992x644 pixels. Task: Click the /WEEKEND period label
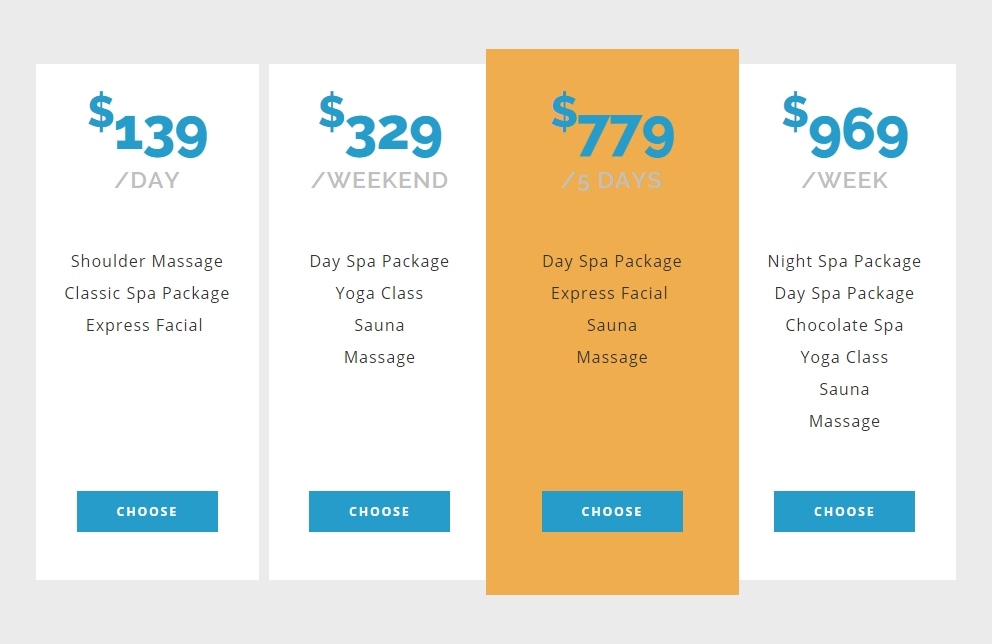tap(380, 180)
